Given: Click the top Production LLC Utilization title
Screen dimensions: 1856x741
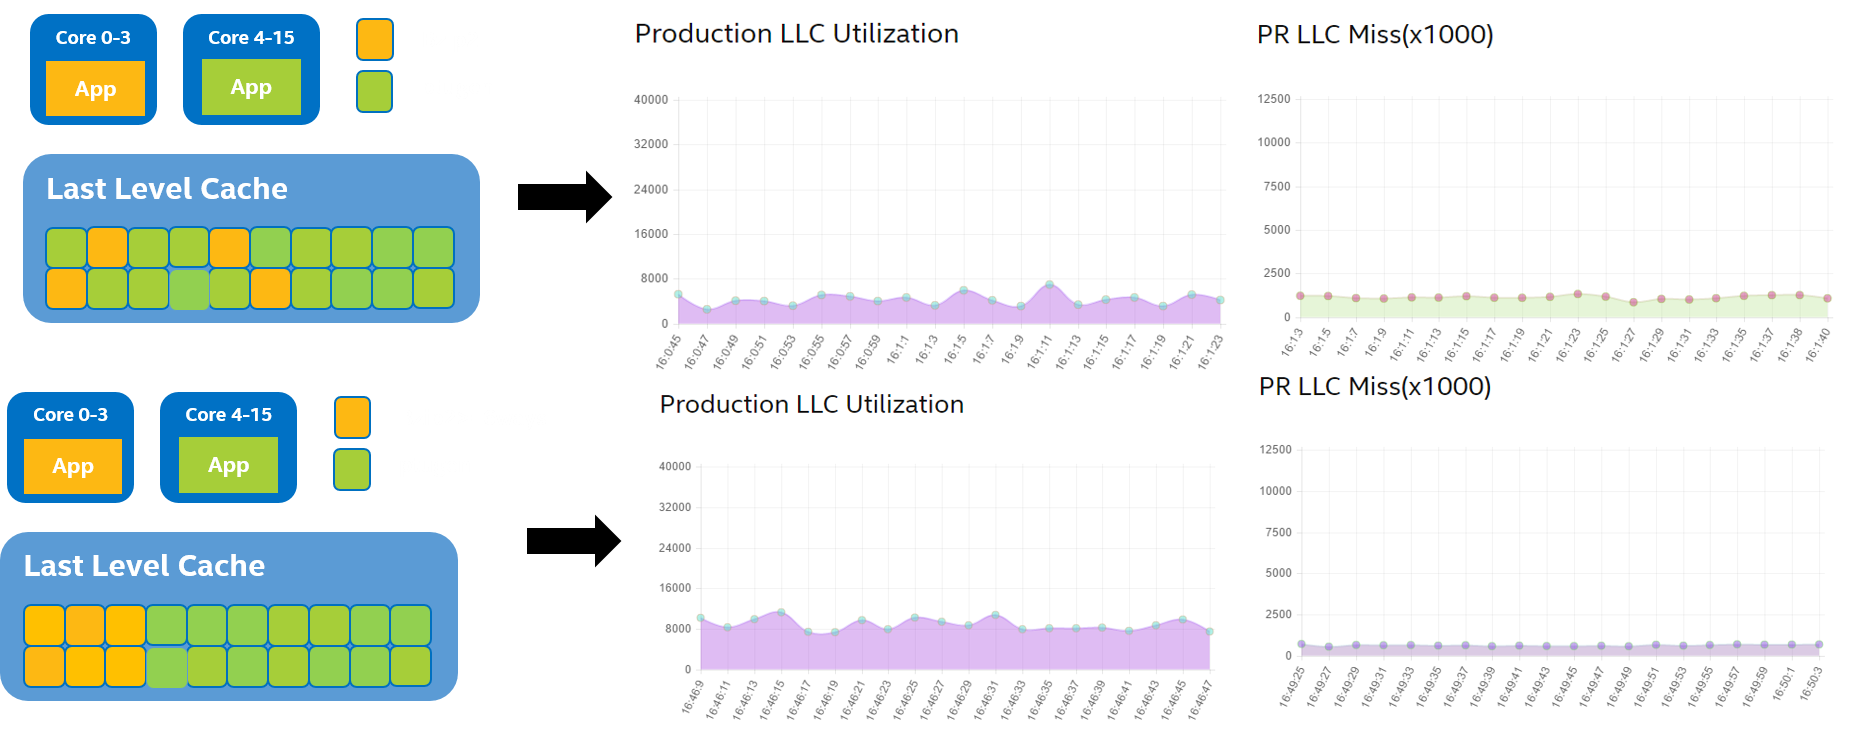Looking at the screenshot, I should 796,34.
